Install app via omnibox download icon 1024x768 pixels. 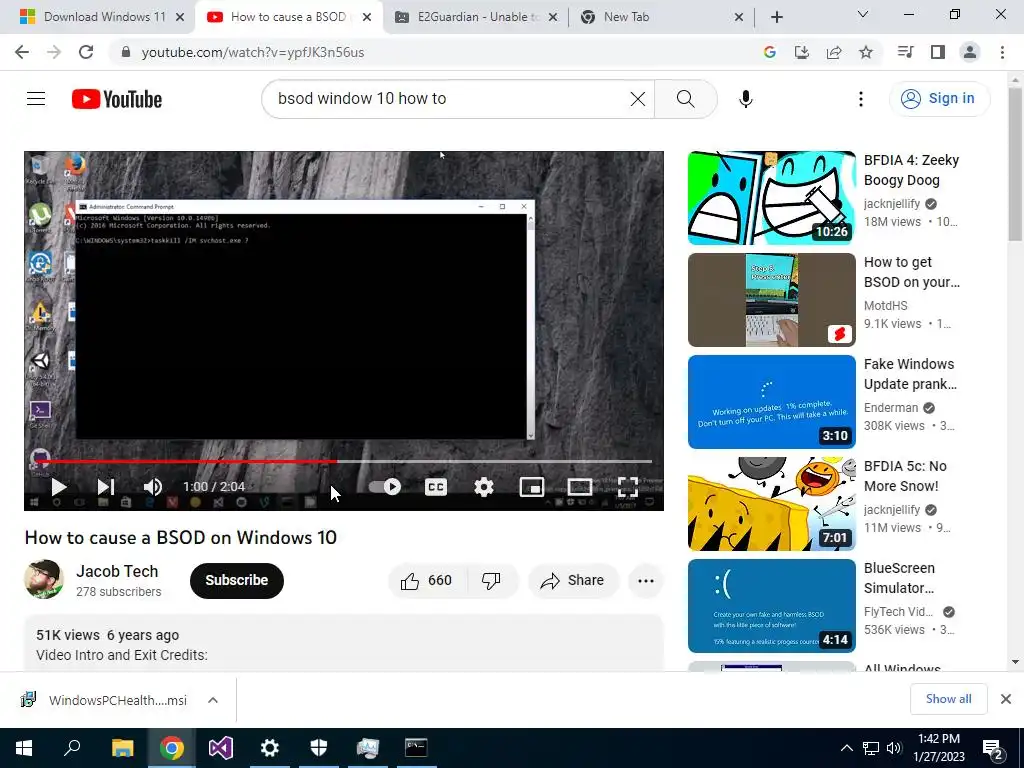click(801, 52)
